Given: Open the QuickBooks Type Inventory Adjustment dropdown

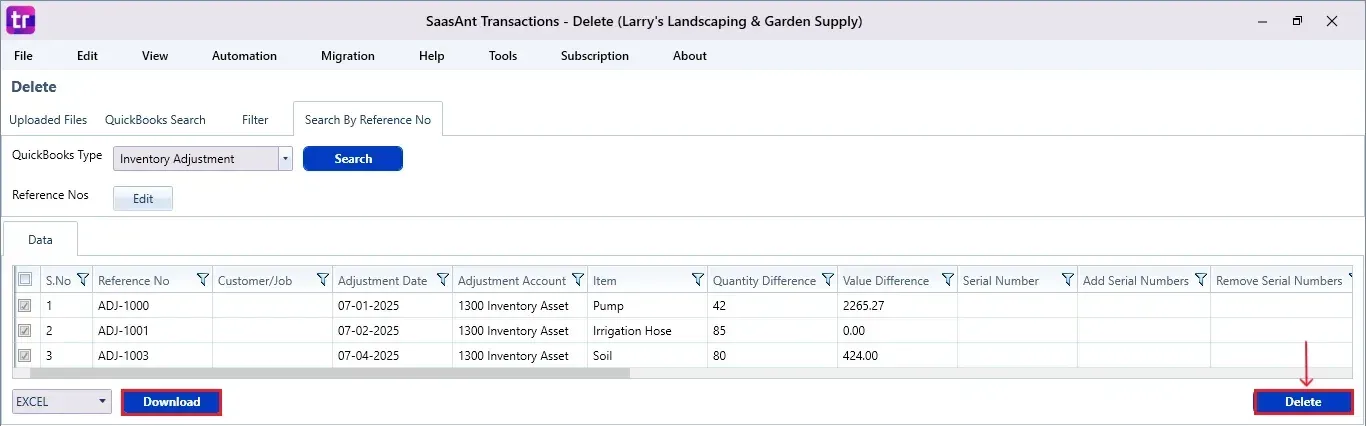Looking at the screenshot, I should click(203, 159).
